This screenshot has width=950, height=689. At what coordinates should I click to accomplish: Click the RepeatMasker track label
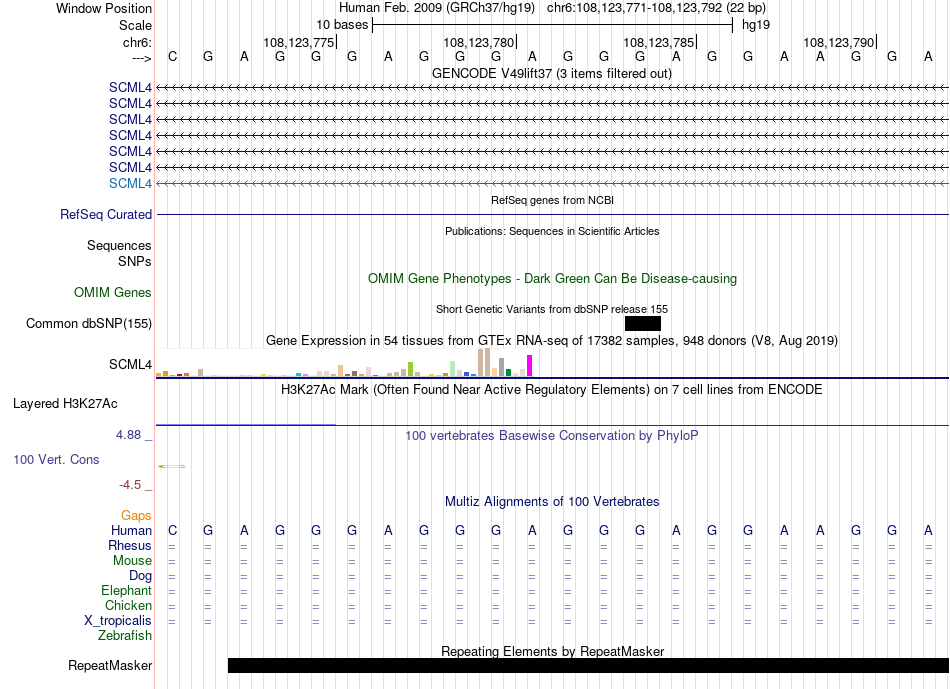[x=110, y=665]
